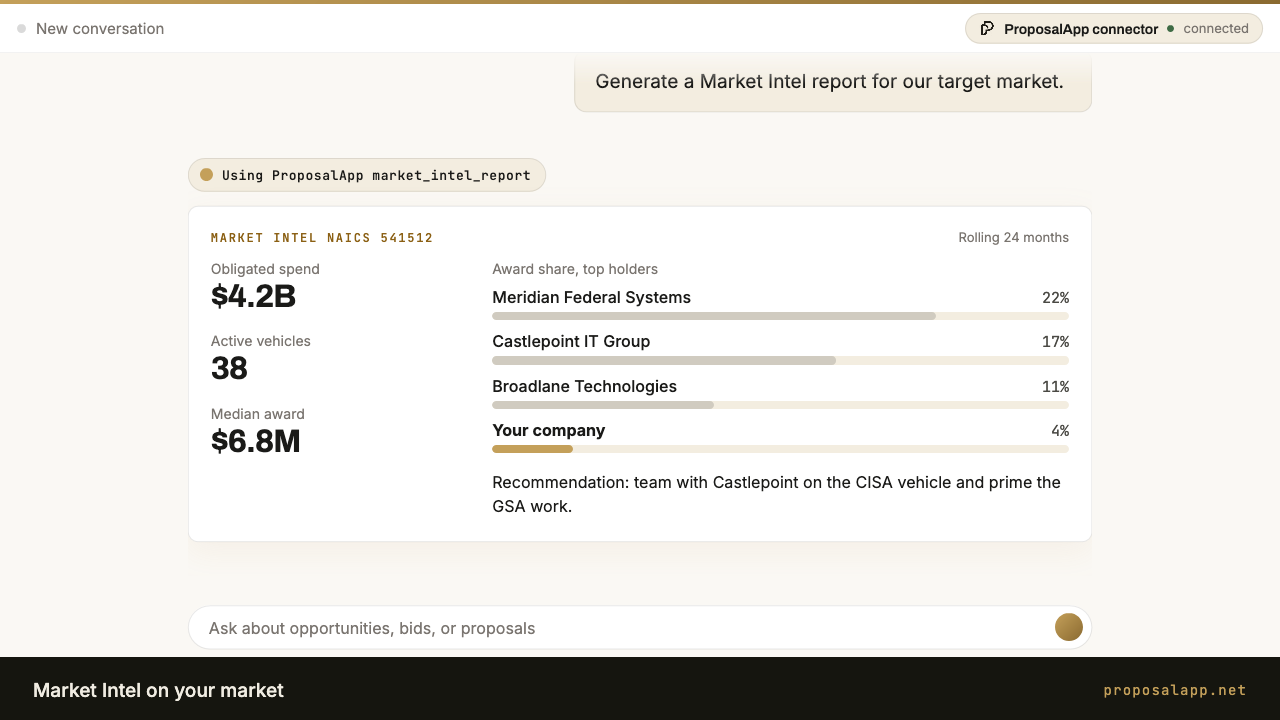This screenshot has height=720, width=1280.
Task: Click the Active vehicles label
Action: coord(261,341)
